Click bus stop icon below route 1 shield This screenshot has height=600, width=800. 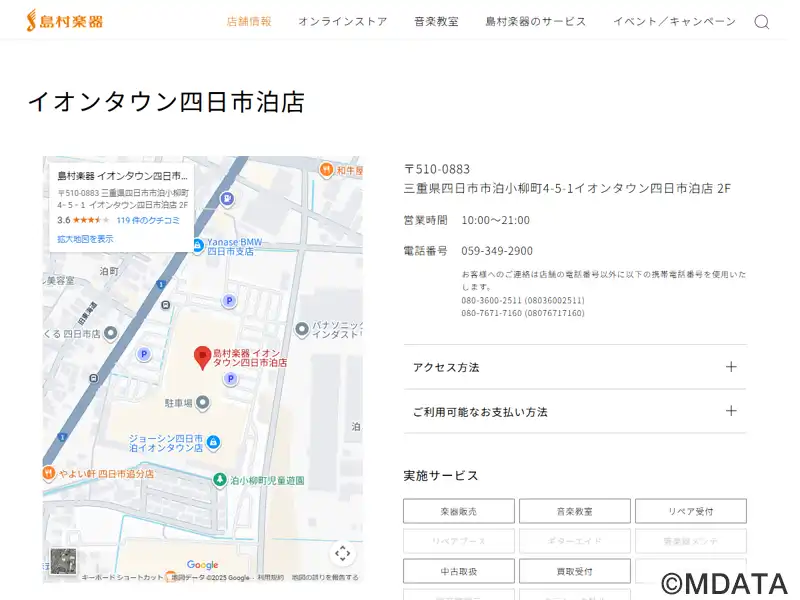[165, 305]
